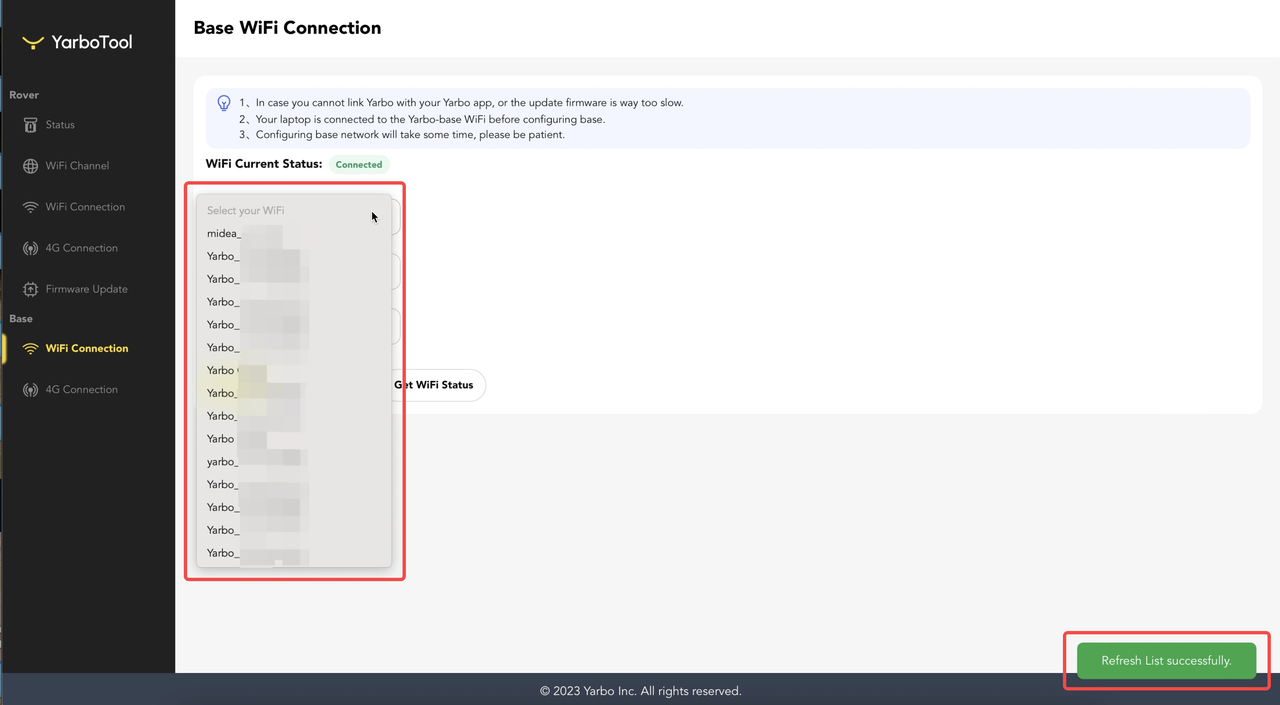Click the tip about laptop connected to Yarbo-base

[x=422, y=119]
